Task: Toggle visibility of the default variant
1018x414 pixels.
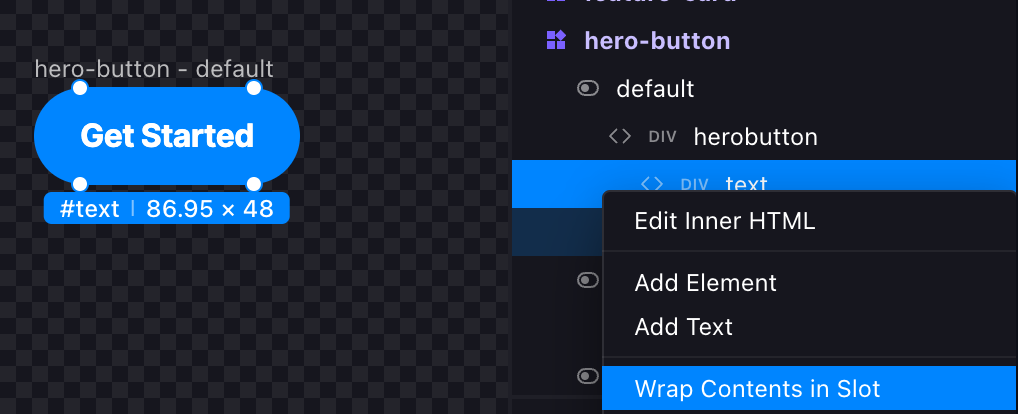Action: coord(588,89)
